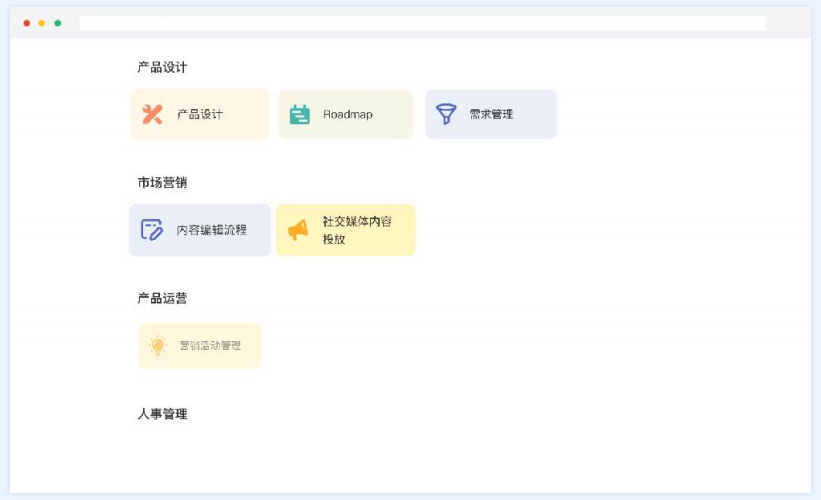This screenshot has width=821, height=500.
Task: Click the yellow lightbulb icon
Action: click(x=158, y=346)
